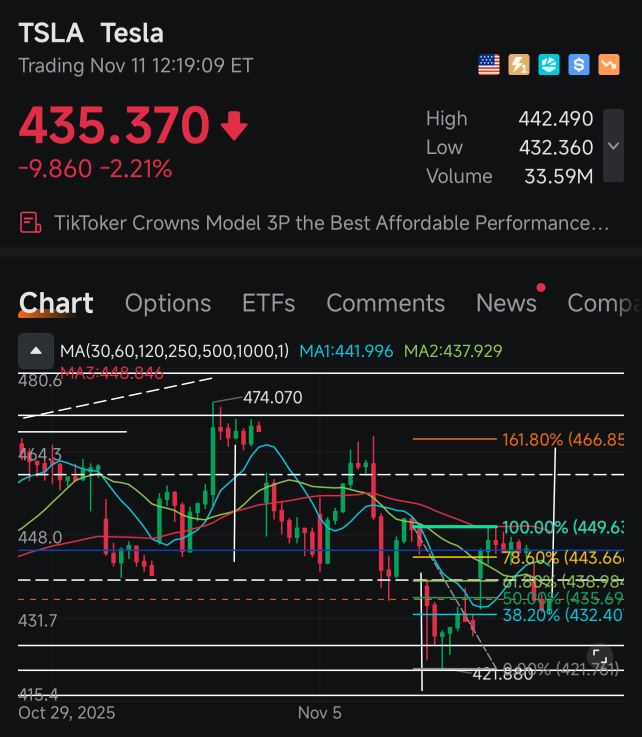Select the Chart tab
This screenshot has height=737, width=642.
56,303
